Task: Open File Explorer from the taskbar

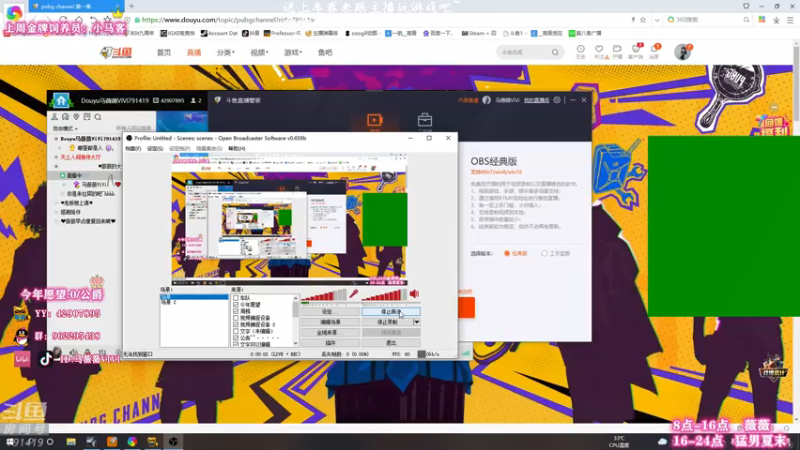Action: (x=71, y=442)
